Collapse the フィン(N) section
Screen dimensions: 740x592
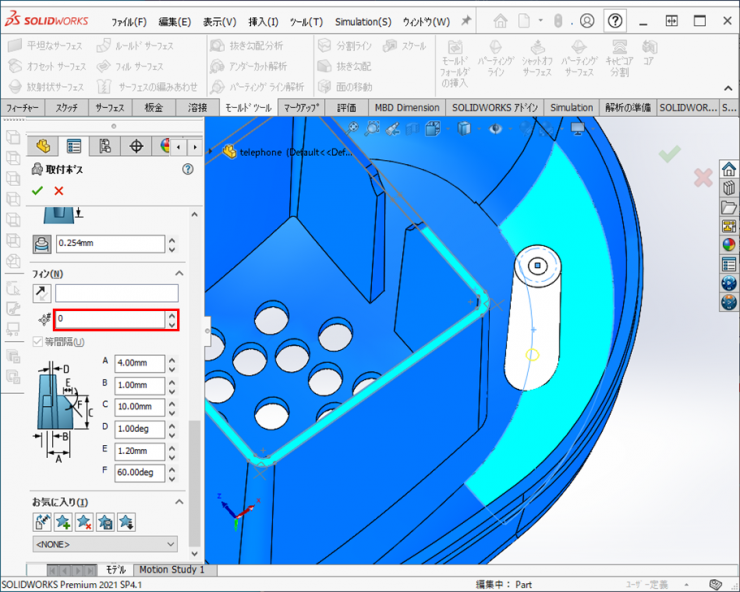pos(180,273)
